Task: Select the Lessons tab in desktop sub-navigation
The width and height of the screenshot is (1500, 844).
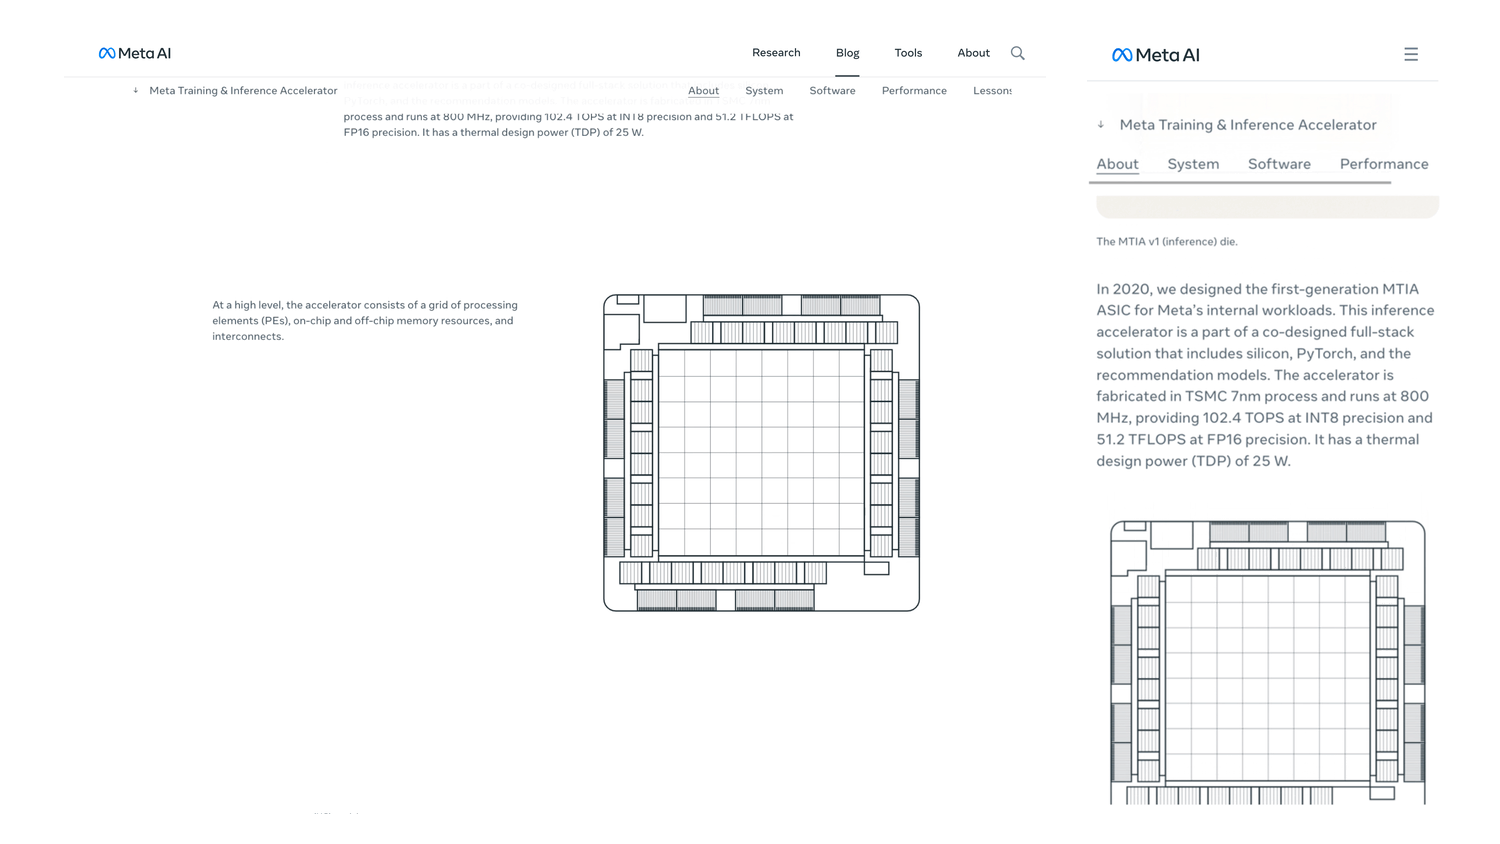Action: point(992,91)
